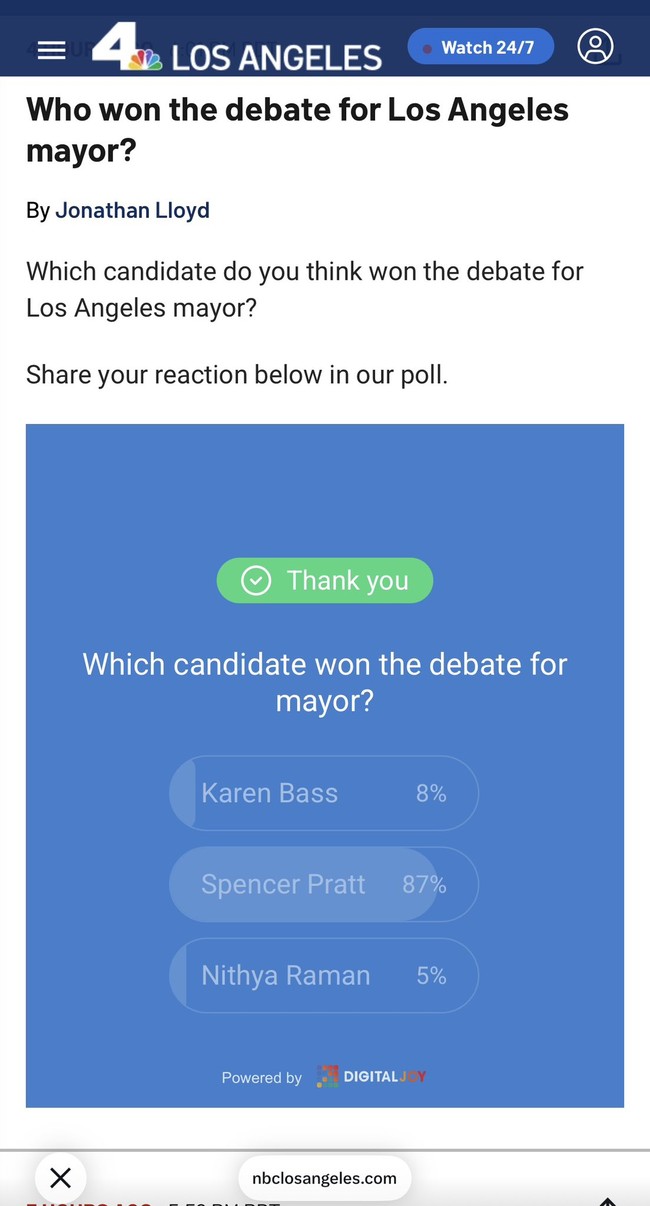650x1206 pixels.
Task: Tap the scroll-up arrow at bottom right
Action: coord(607,1199)
